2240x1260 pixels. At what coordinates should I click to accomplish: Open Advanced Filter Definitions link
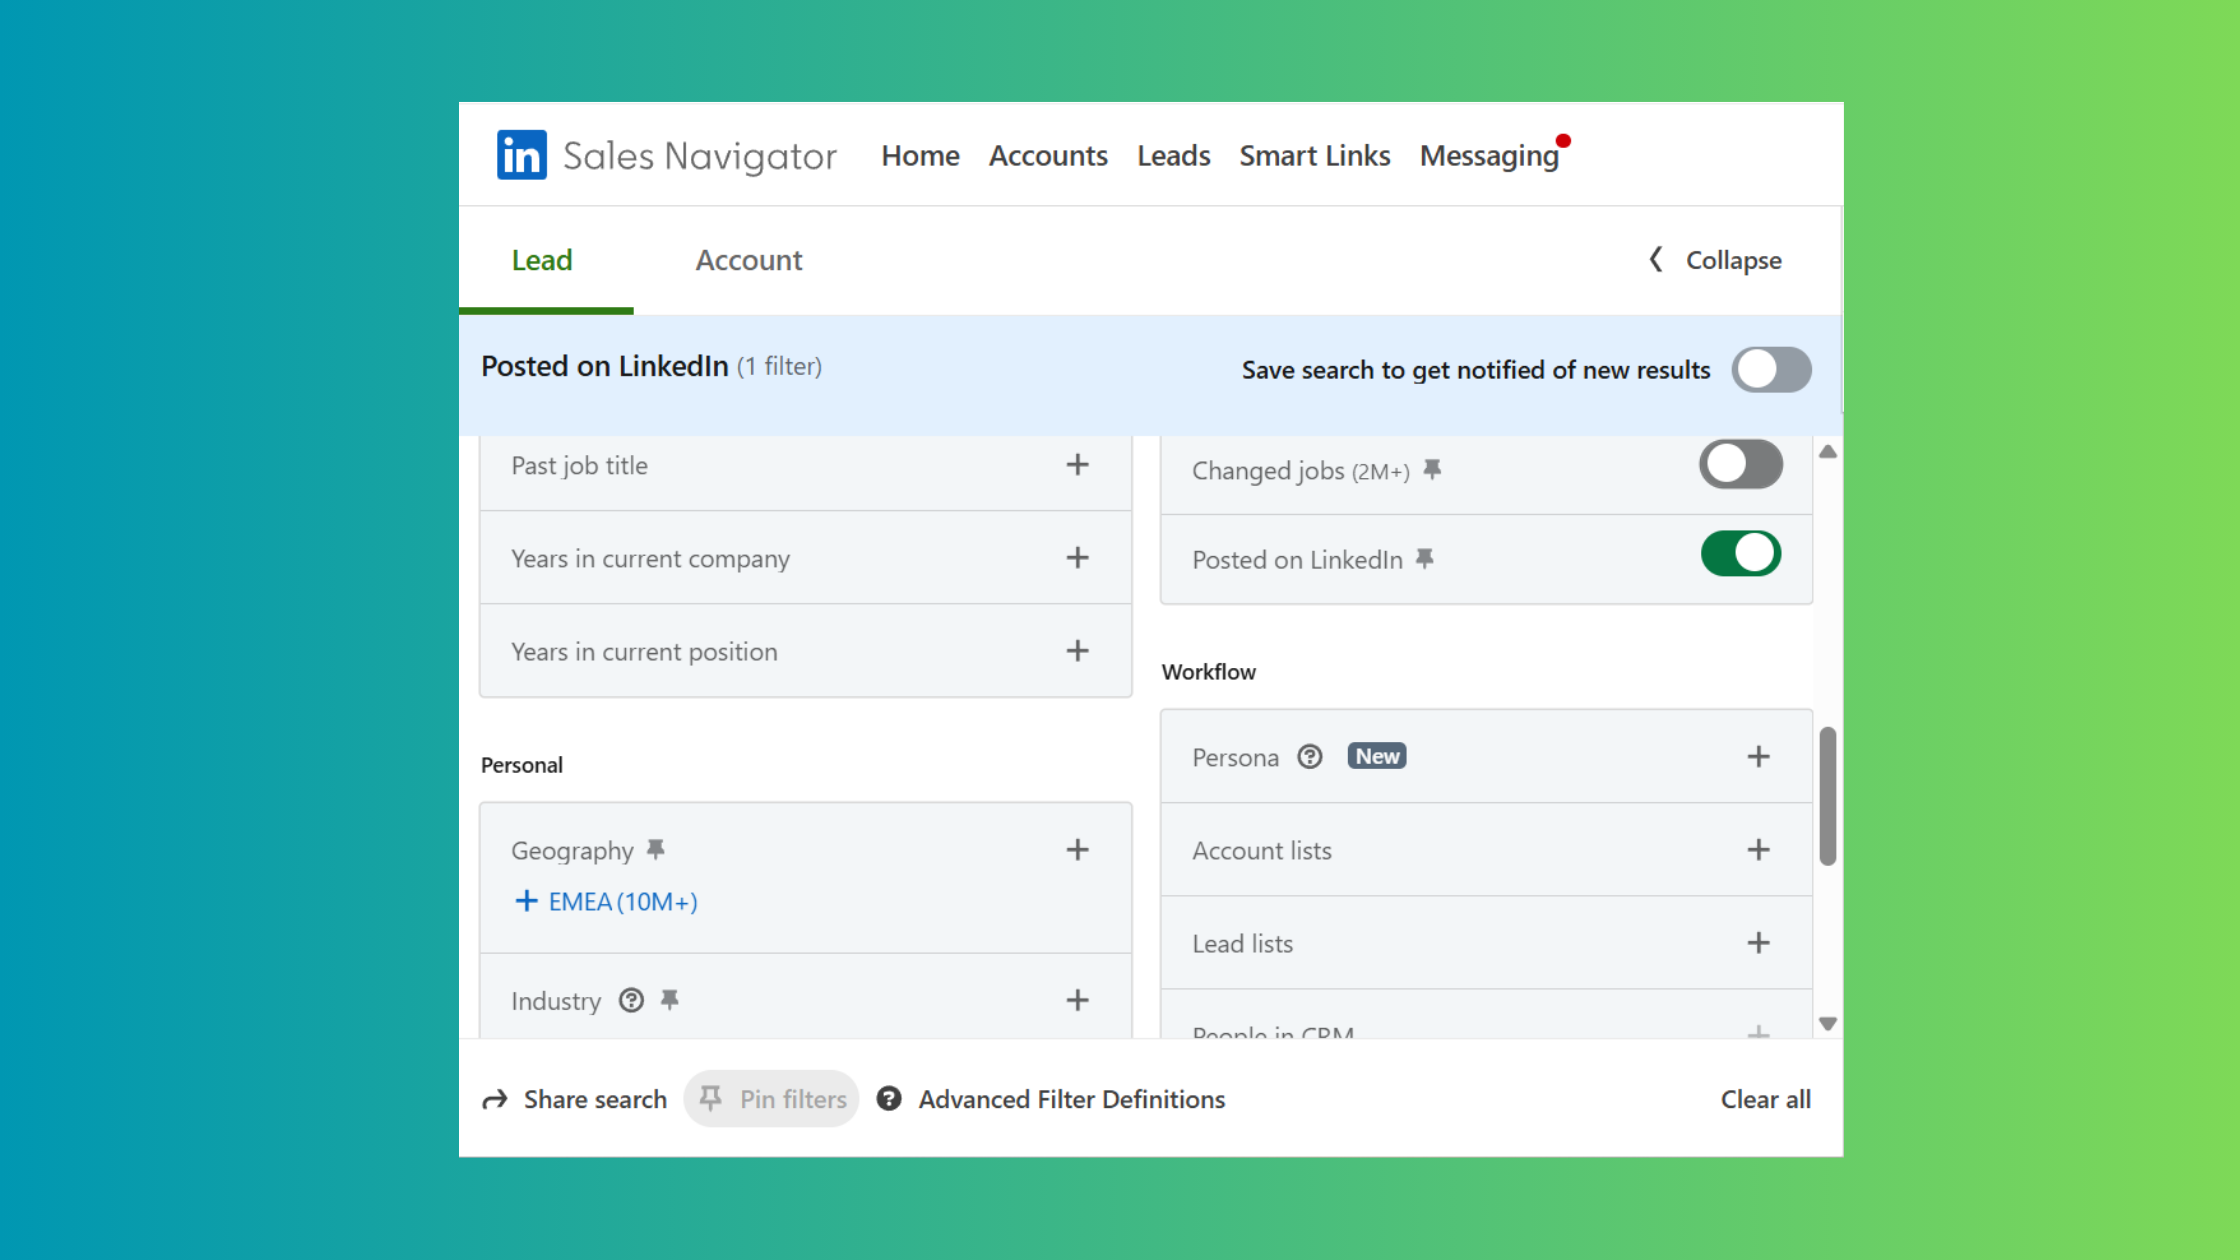1071,1099
